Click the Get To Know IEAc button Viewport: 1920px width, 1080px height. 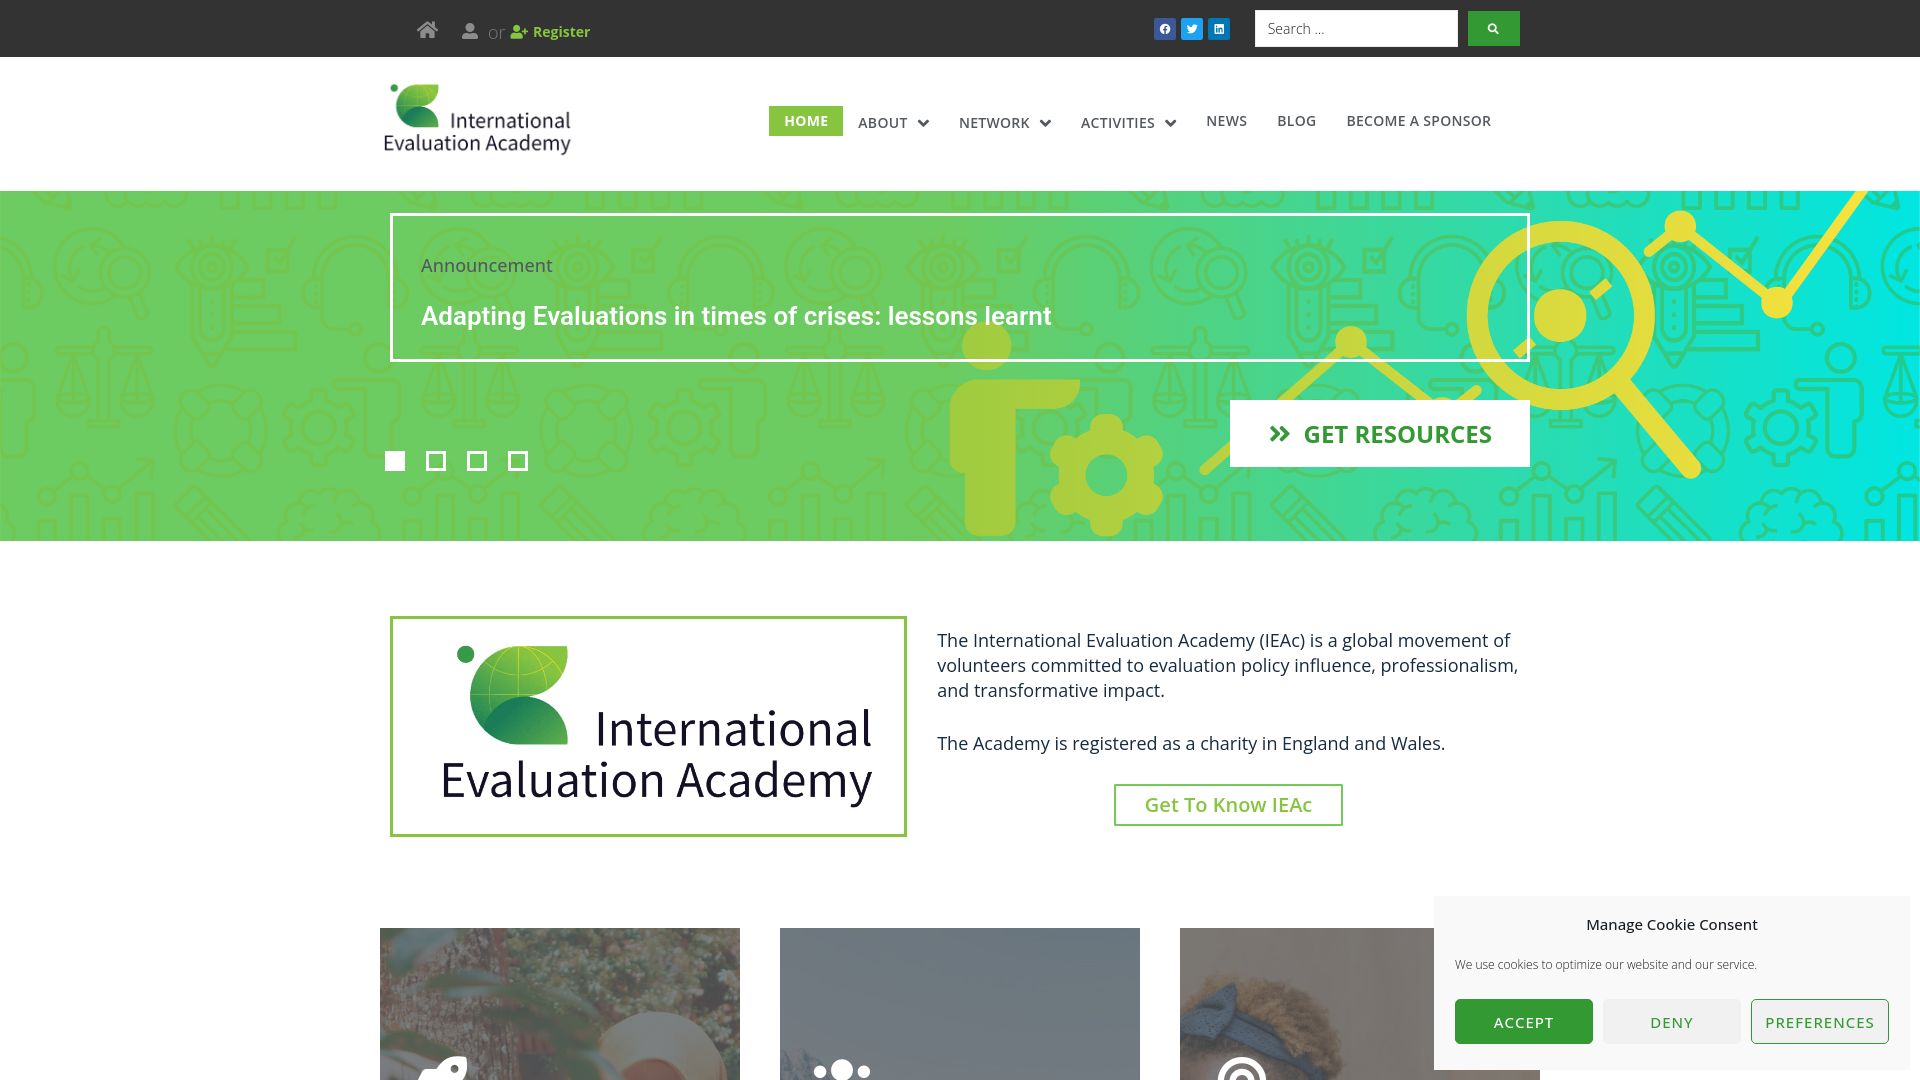(1228, 805)
